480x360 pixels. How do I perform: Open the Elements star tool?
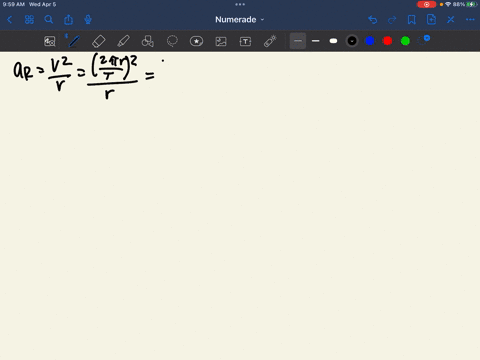click(x=196, y=41)
